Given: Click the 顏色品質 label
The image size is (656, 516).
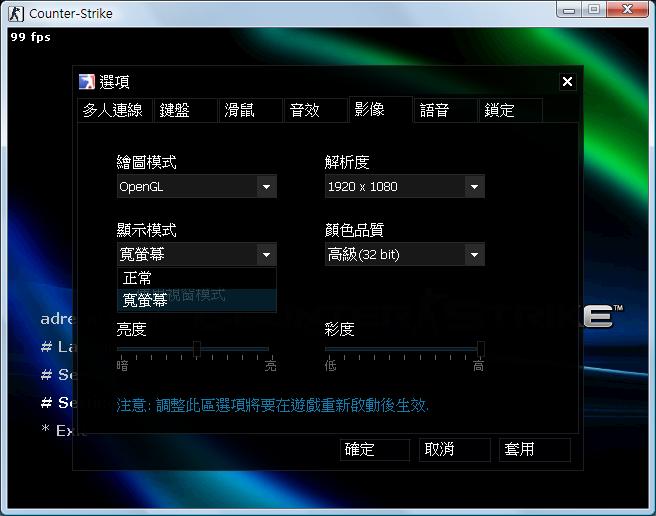Looking at the screenshot, I should (x=354, y=230).
